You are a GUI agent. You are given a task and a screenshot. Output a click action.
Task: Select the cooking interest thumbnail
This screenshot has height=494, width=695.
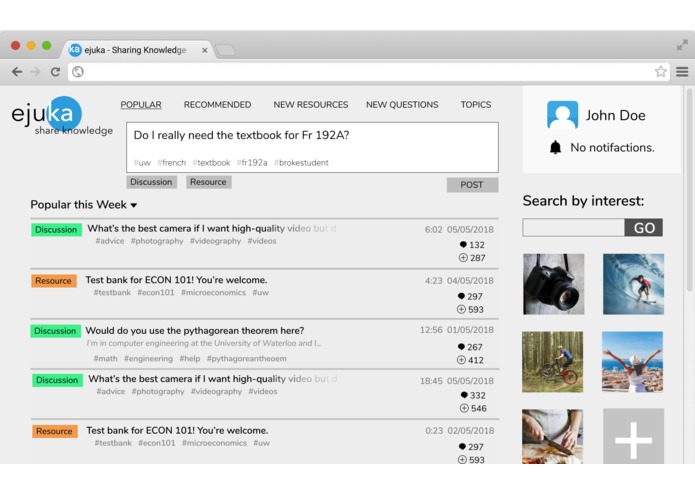552,436
